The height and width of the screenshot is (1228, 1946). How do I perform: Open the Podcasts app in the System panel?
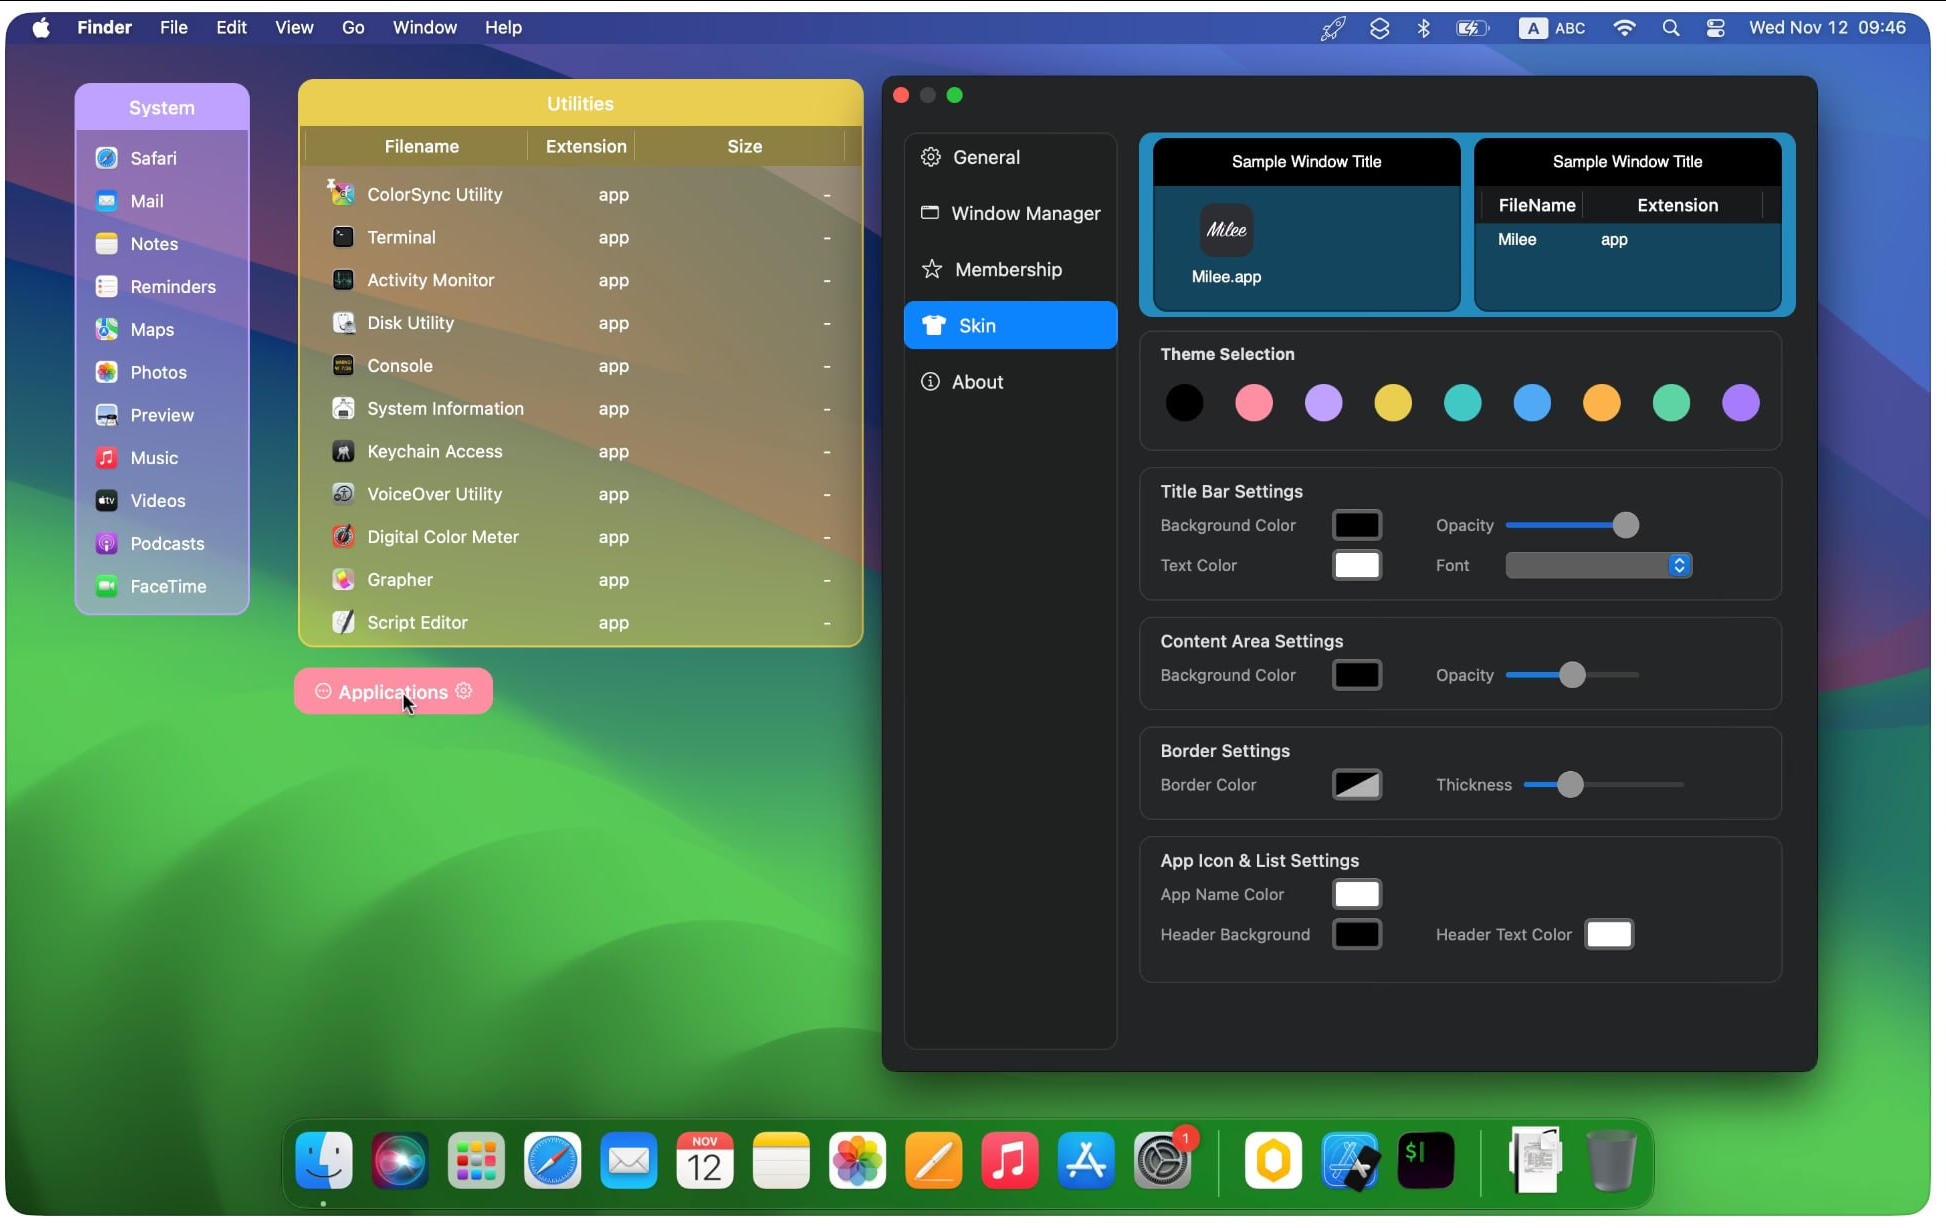pos(166,543)
